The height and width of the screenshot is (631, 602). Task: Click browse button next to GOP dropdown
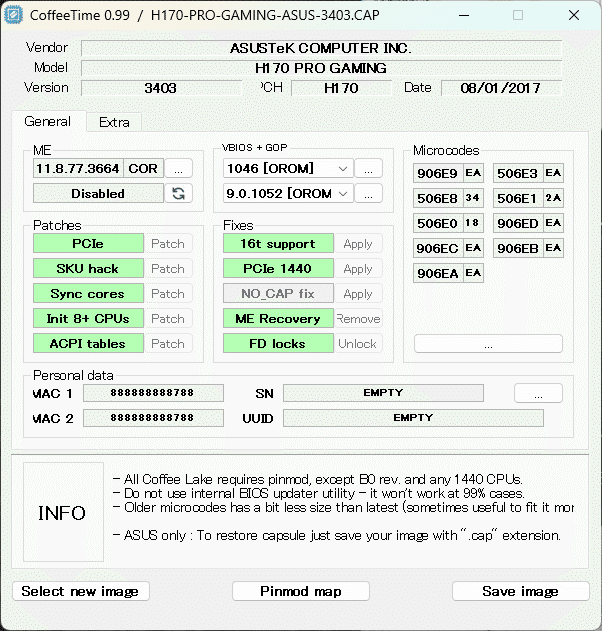tap(368, 194)
